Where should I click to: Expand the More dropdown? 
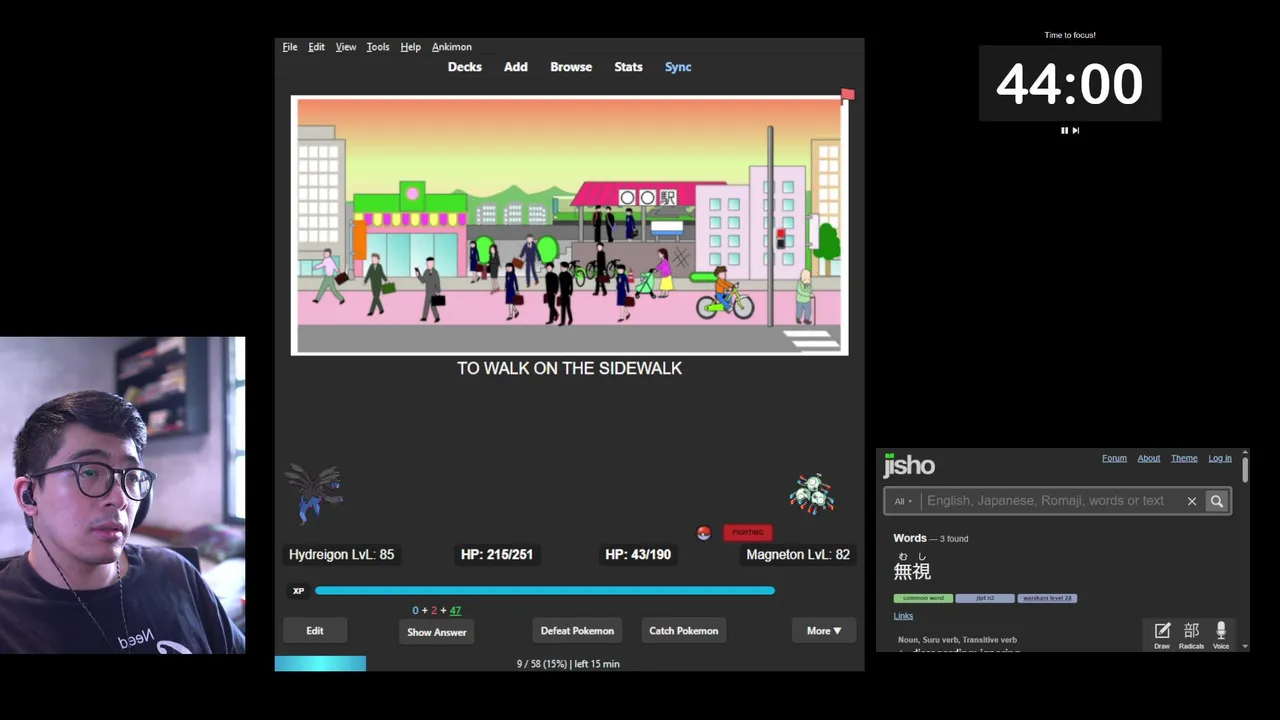click(824, 631)
